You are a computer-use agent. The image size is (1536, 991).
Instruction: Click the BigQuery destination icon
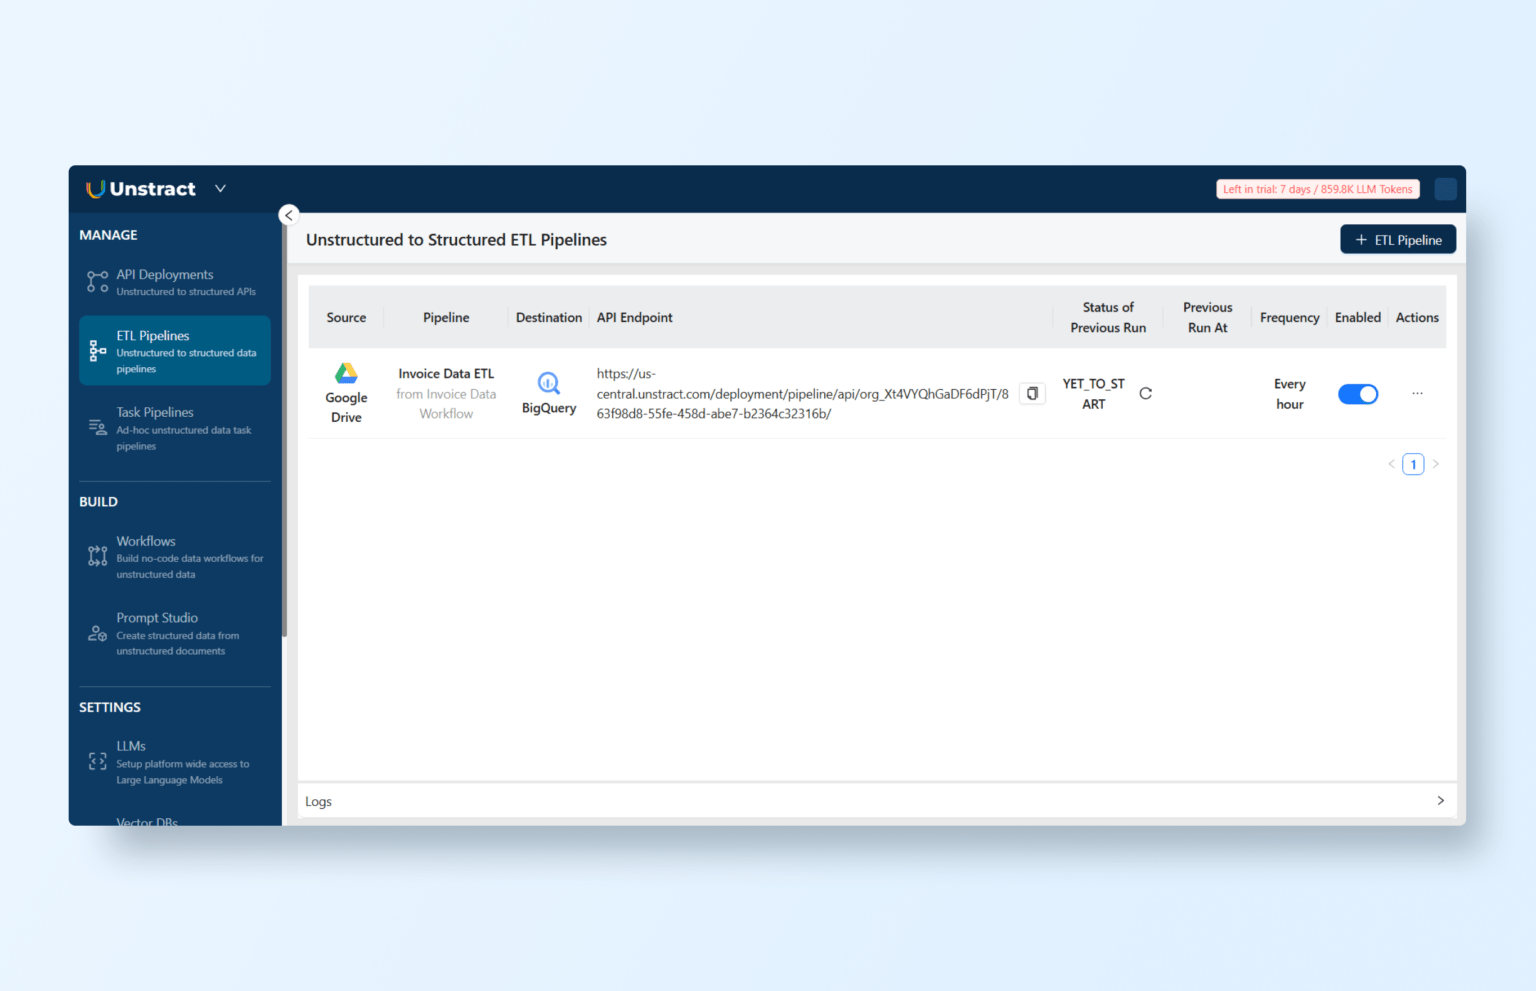(x=548, y=382)
